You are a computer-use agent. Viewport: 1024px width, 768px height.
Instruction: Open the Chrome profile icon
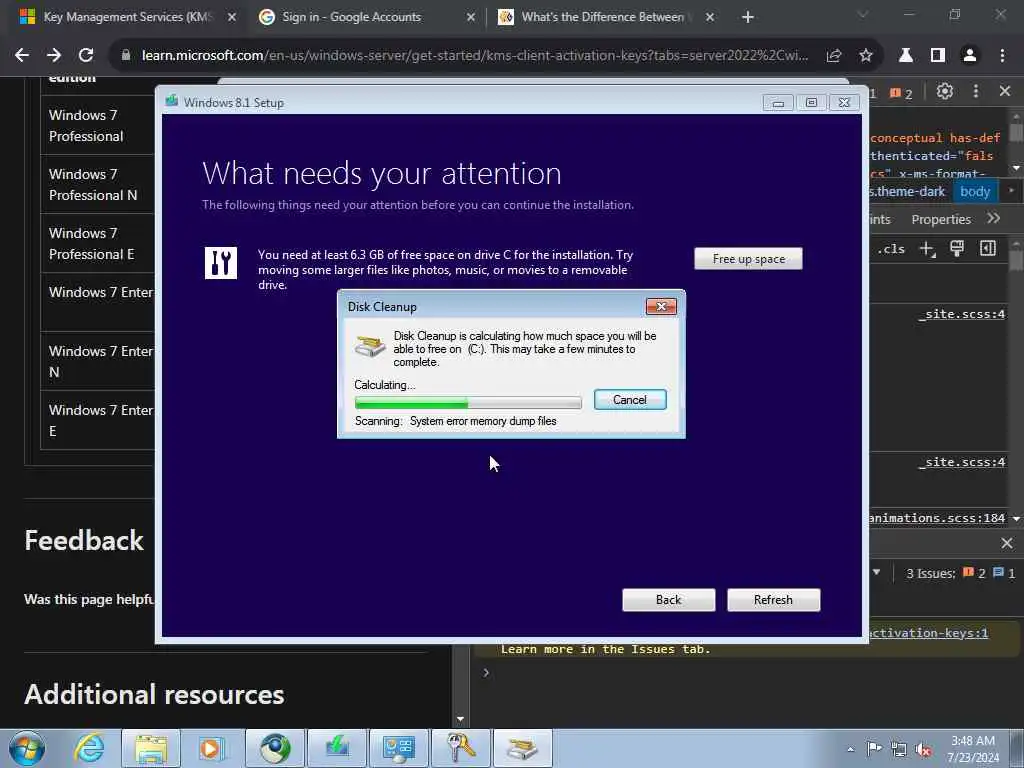coord(970,56)
